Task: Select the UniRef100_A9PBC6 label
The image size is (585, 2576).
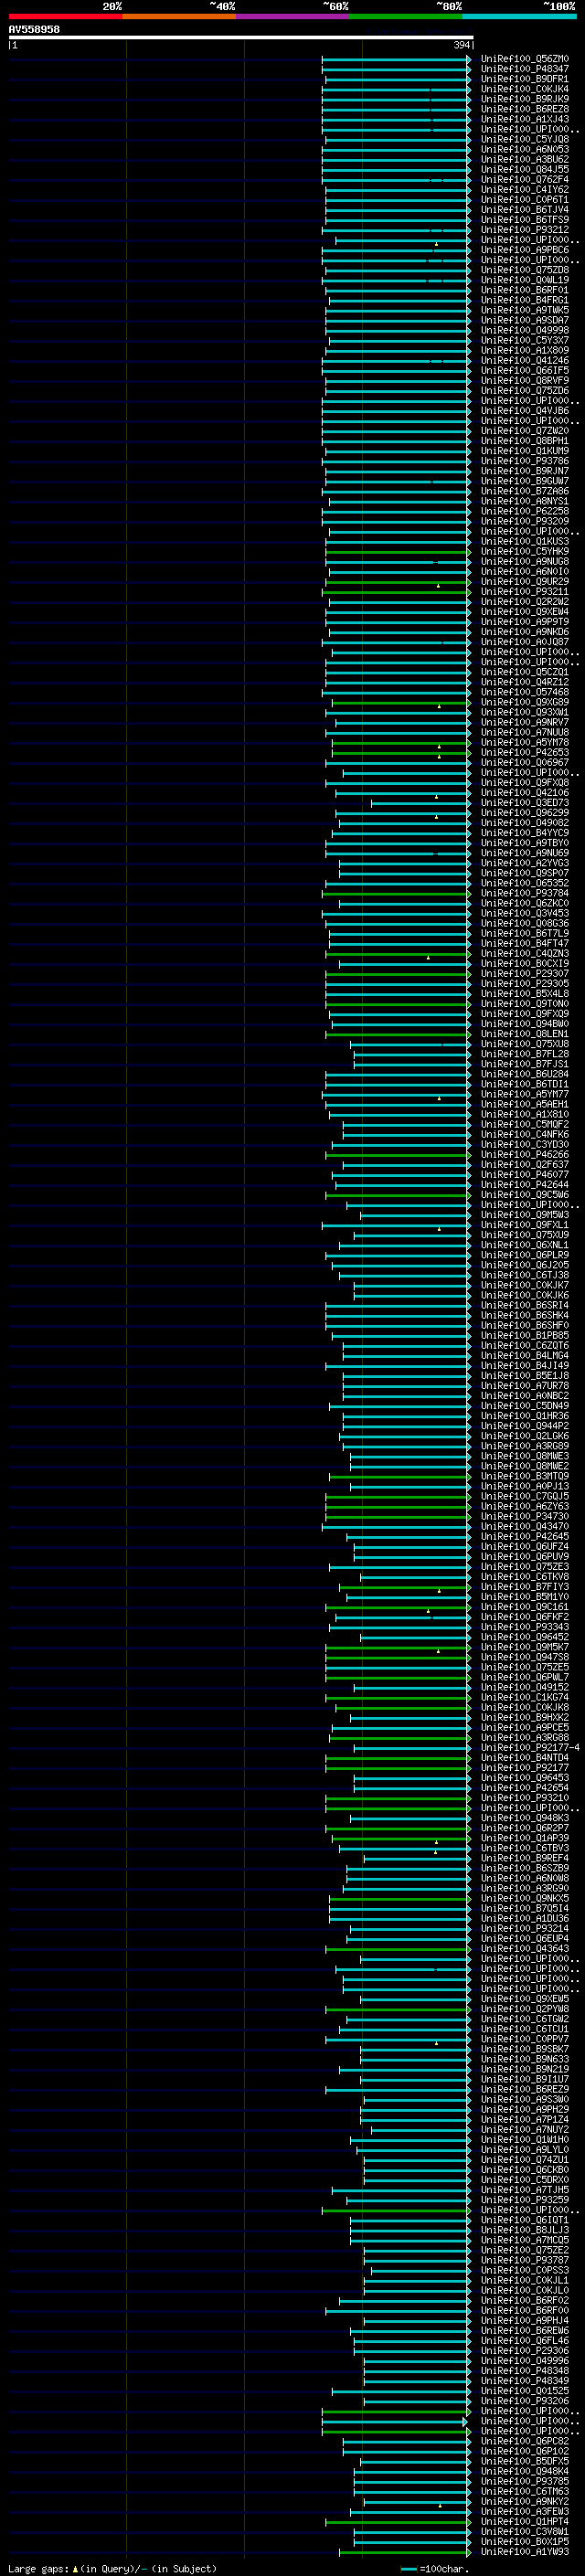Action: point(525,250)
